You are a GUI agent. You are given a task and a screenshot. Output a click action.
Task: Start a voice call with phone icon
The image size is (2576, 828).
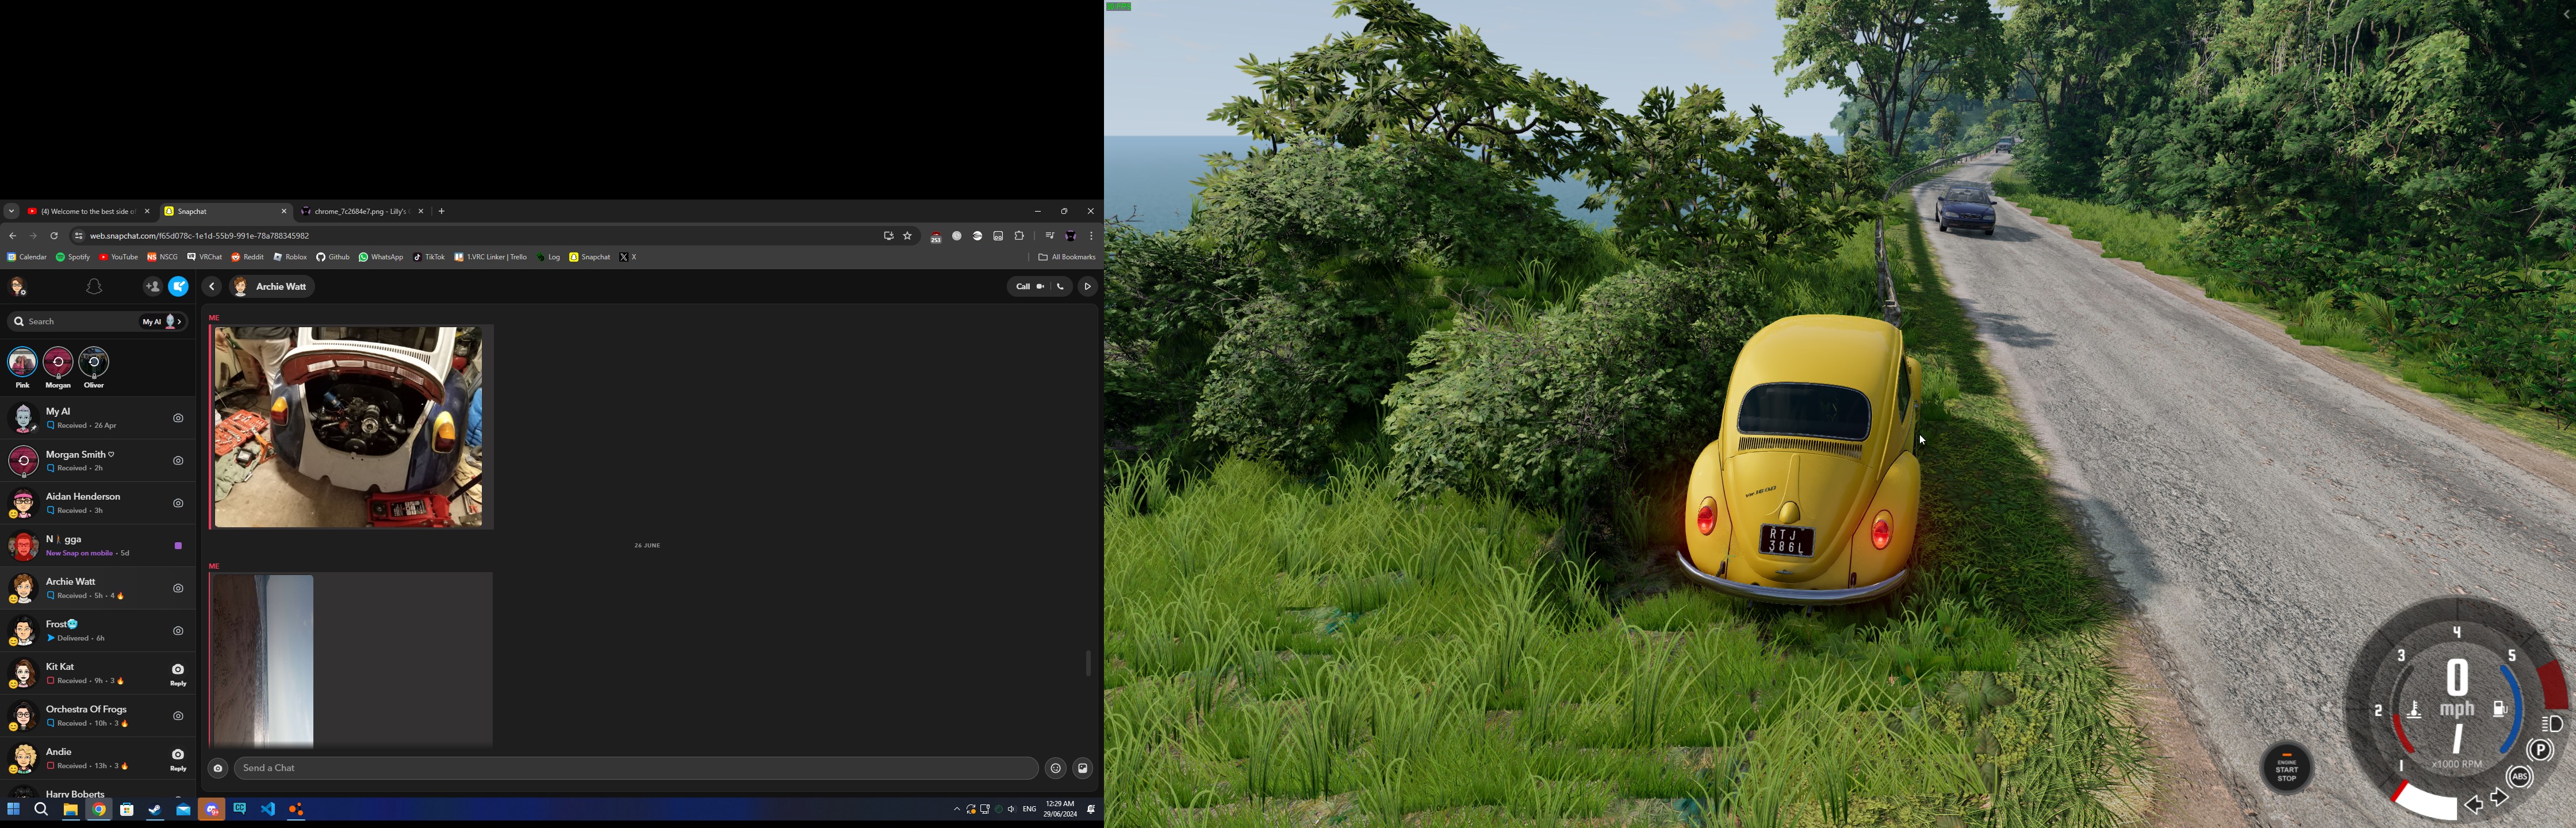pyautogui.click(x=1061, y=287)
